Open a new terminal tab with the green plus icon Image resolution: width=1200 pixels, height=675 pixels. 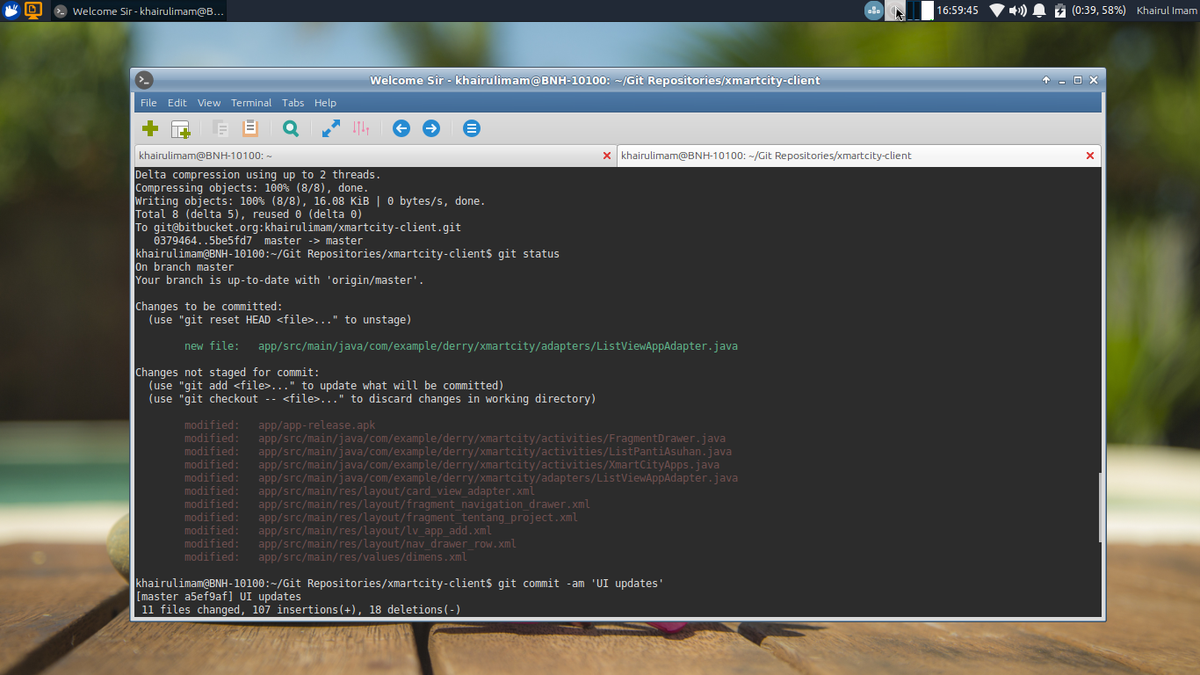point(150,128)
